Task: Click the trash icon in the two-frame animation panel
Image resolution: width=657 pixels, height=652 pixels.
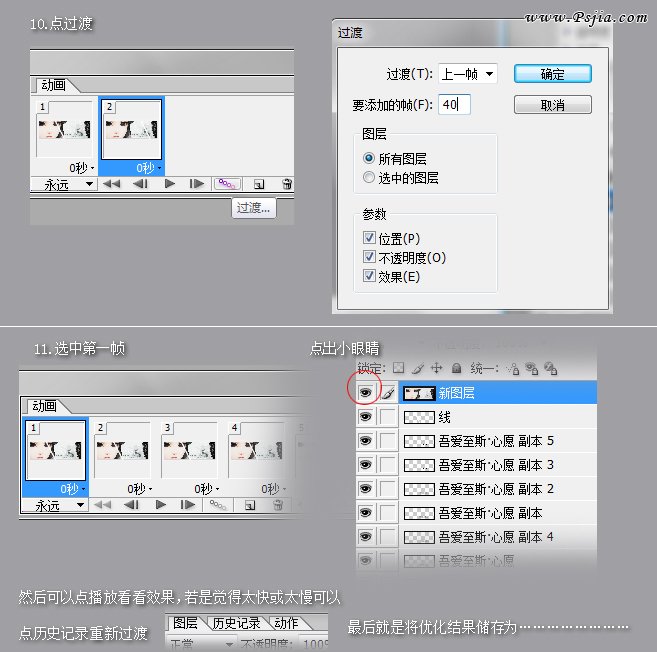Action: tap(287, 184)
